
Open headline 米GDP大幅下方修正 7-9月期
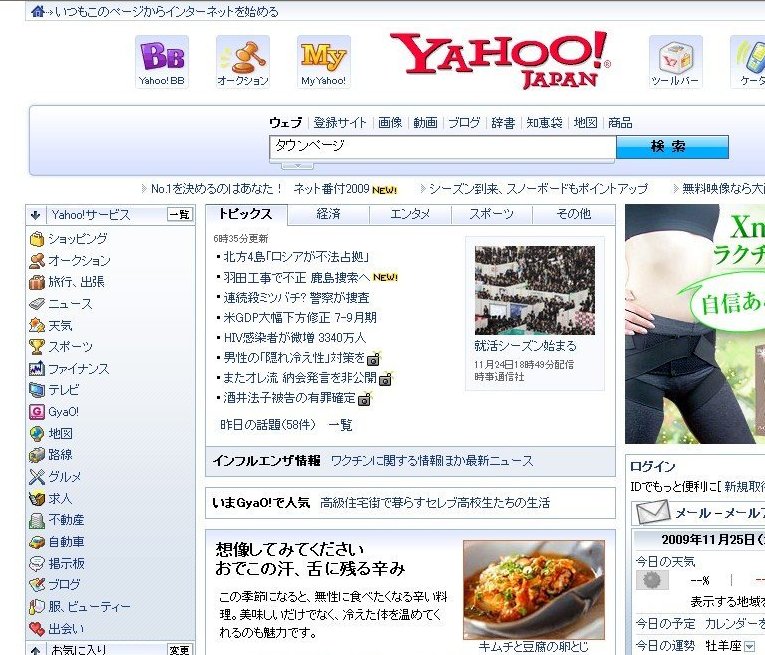(x=300, y=318)
